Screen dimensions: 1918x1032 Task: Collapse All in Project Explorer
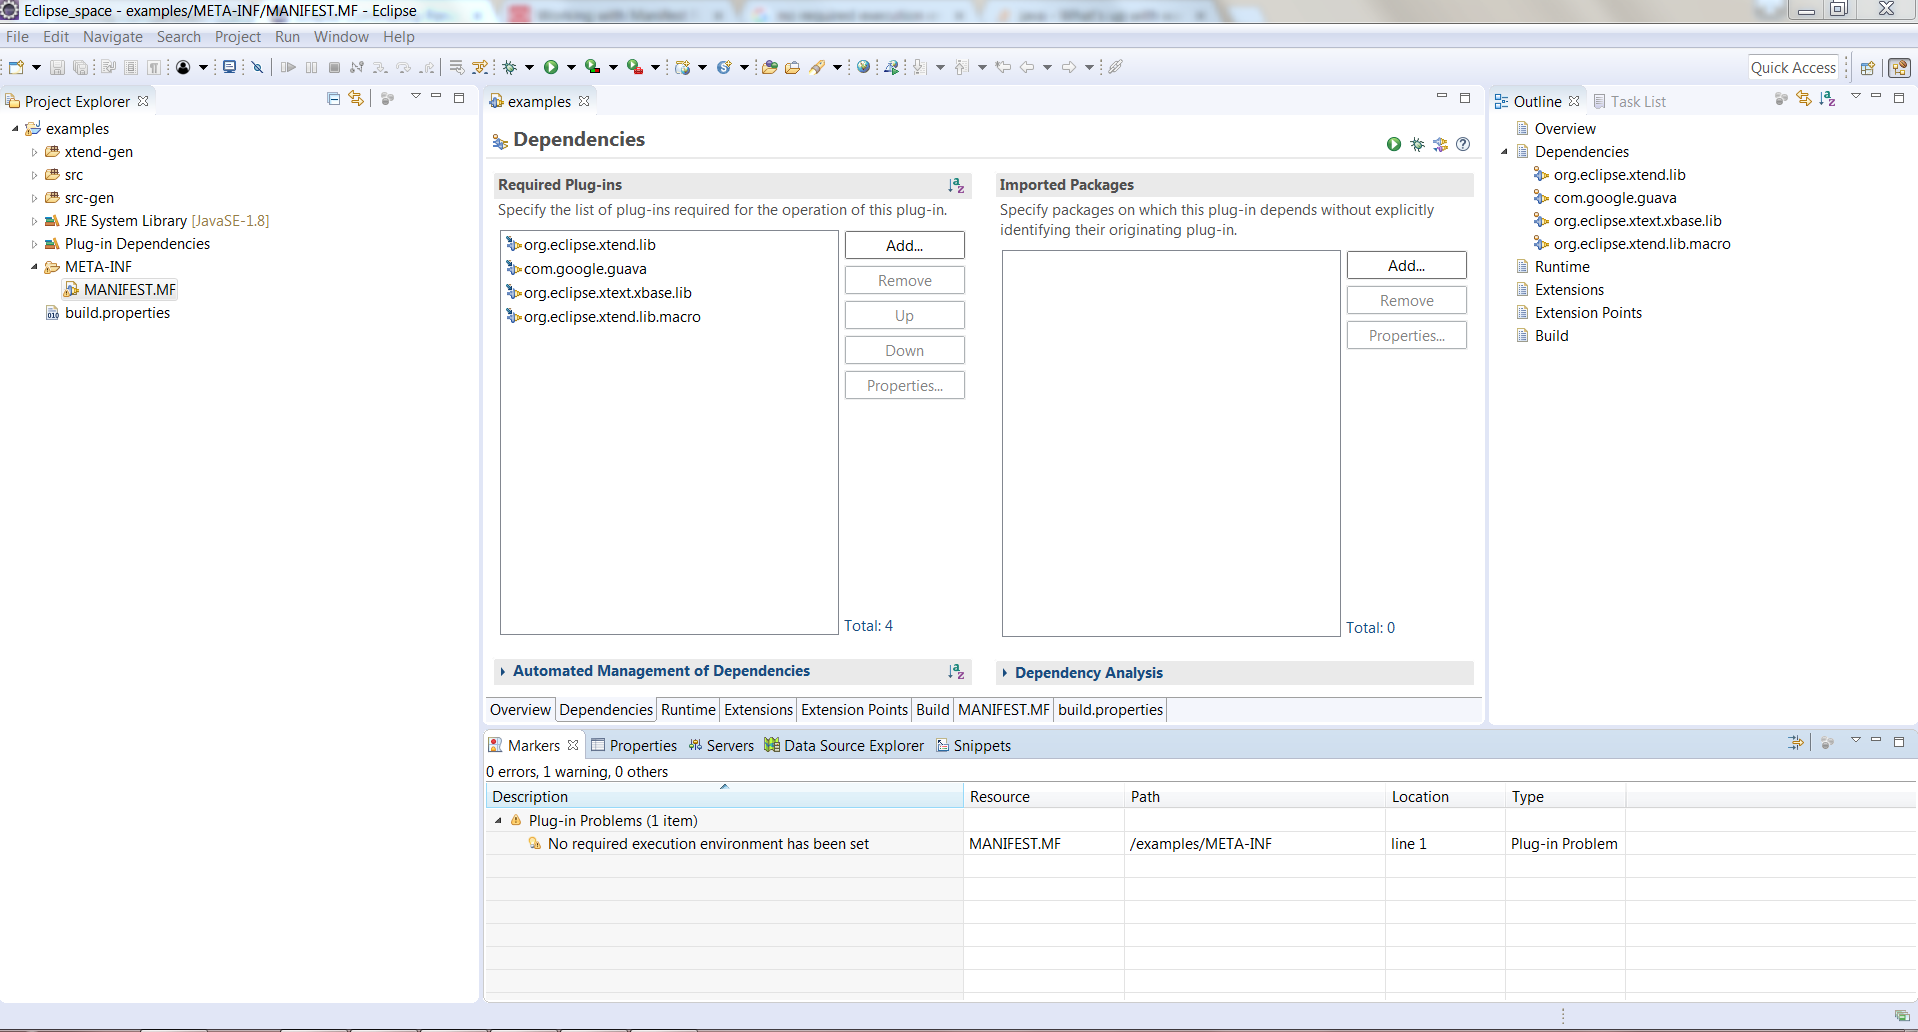(x=334, y=98)
